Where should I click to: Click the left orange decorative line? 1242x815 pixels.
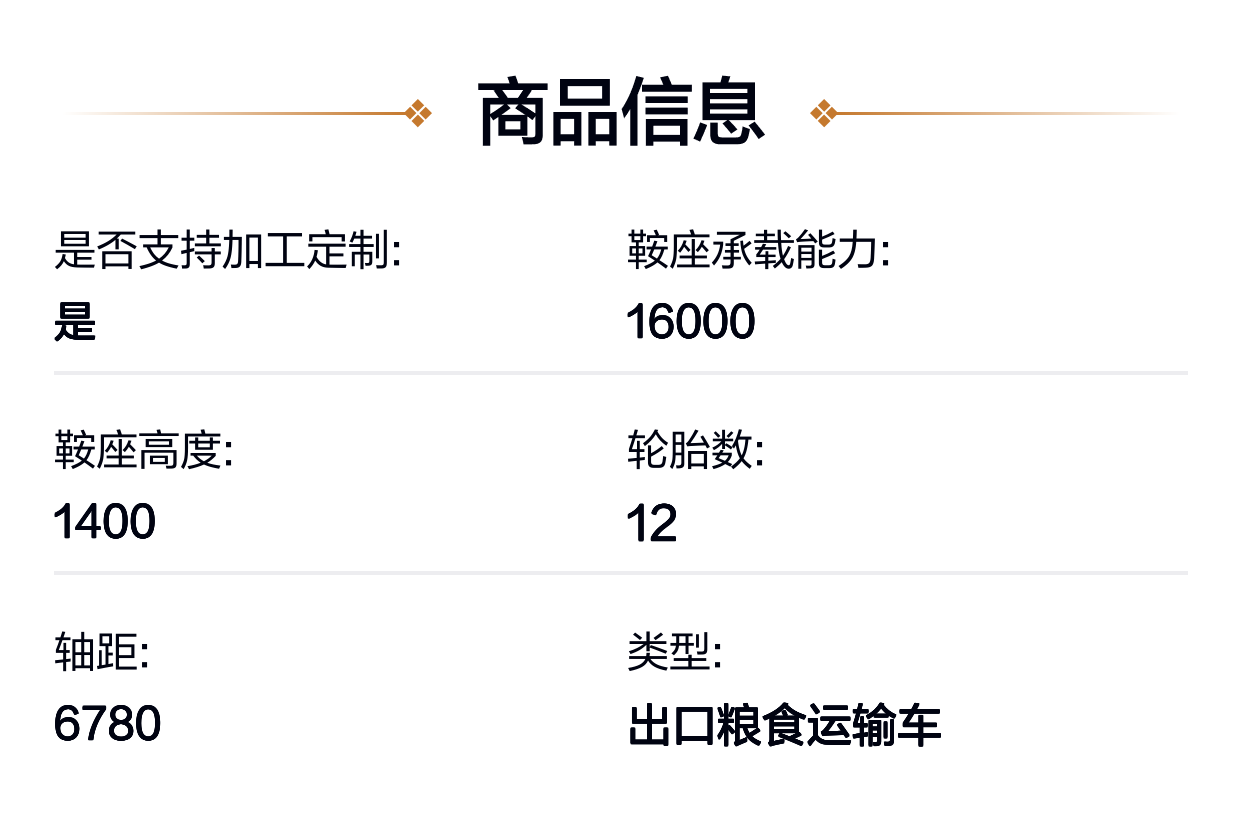[x=236, y=113]
